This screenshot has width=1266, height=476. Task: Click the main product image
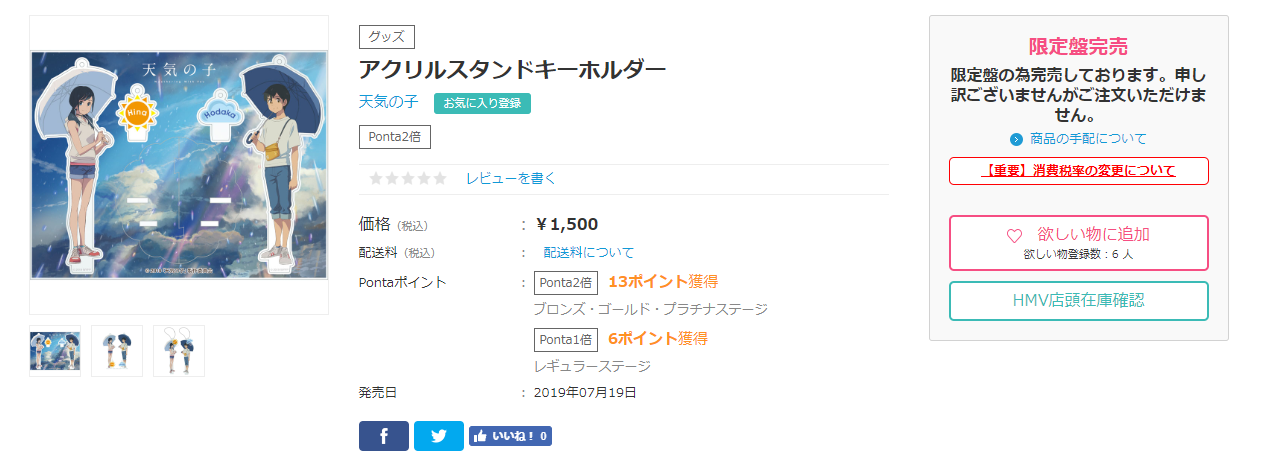pyautogui.click(x=179, y=165)
